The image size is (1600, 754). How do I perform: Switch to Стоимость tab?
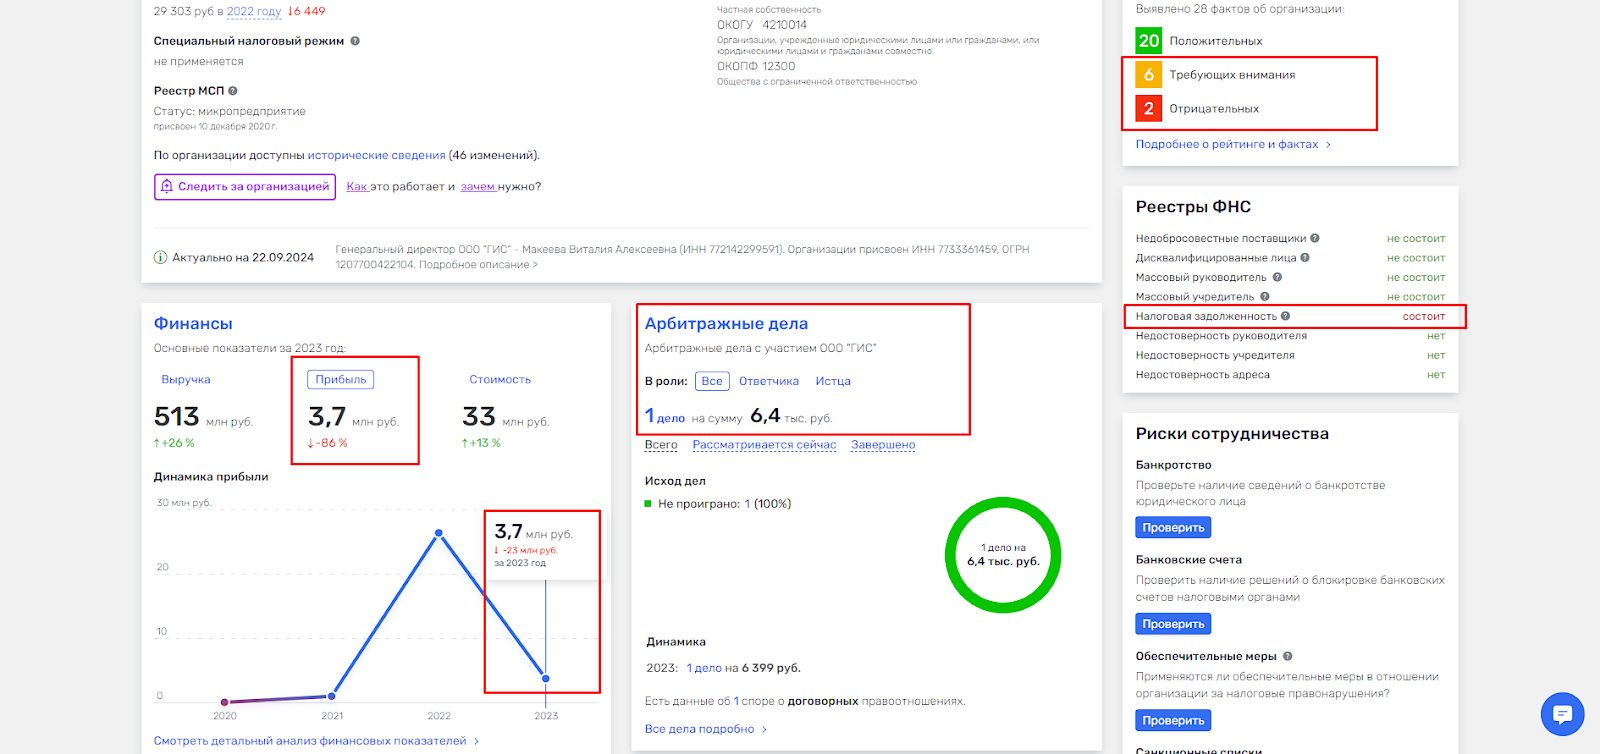point(500,380)
